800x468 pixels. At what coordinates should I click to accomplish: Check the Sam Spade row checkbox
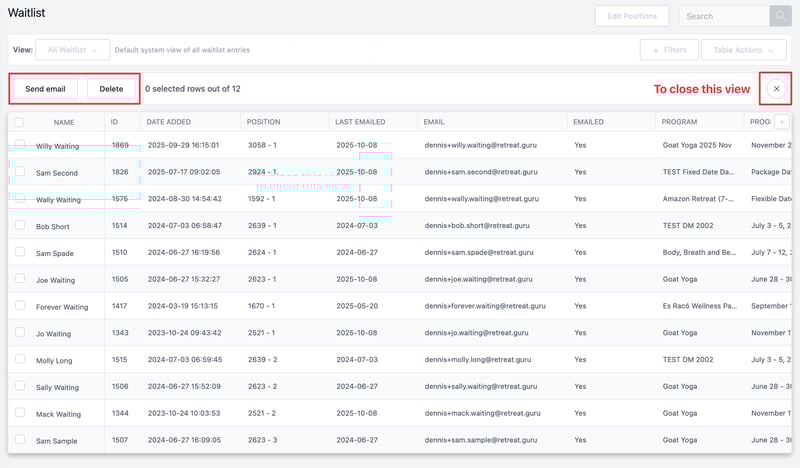point(20,252)
